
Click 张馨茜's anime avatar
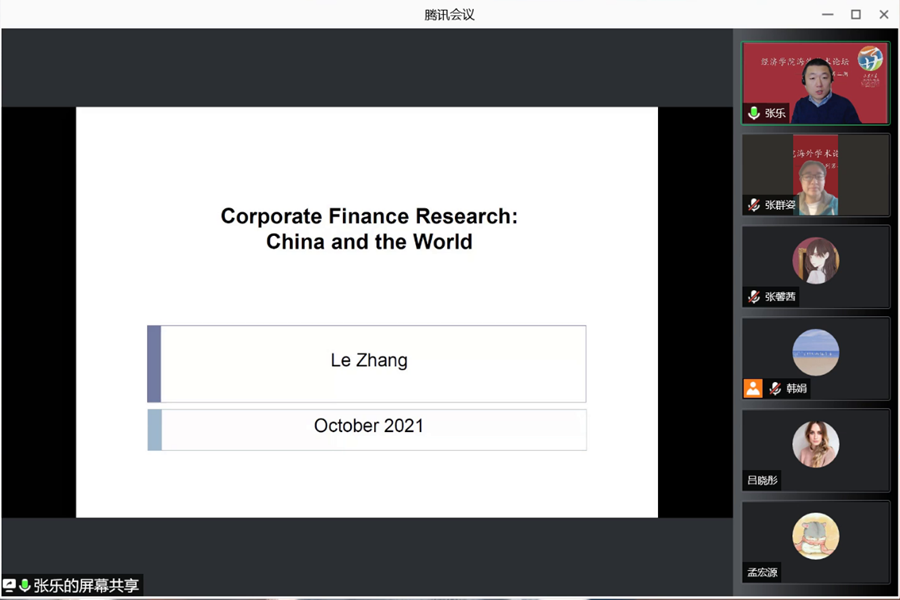tap(815, 261)
